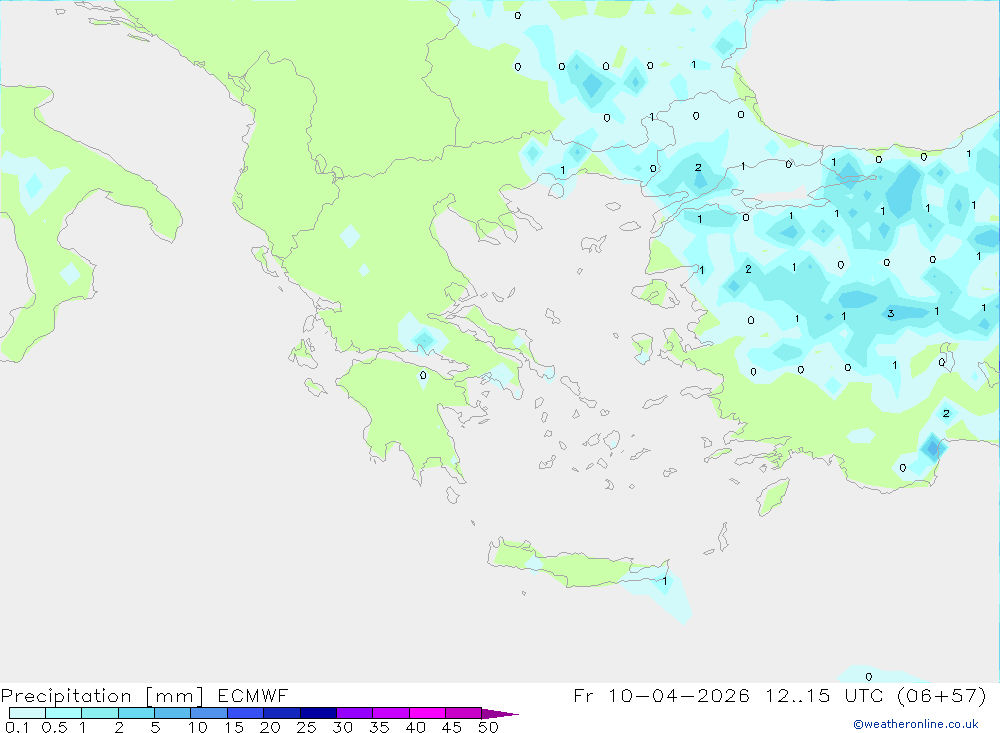1000x733 pixels.
Task: Select the navy swatch between 25 and 30
Action: 318,713
